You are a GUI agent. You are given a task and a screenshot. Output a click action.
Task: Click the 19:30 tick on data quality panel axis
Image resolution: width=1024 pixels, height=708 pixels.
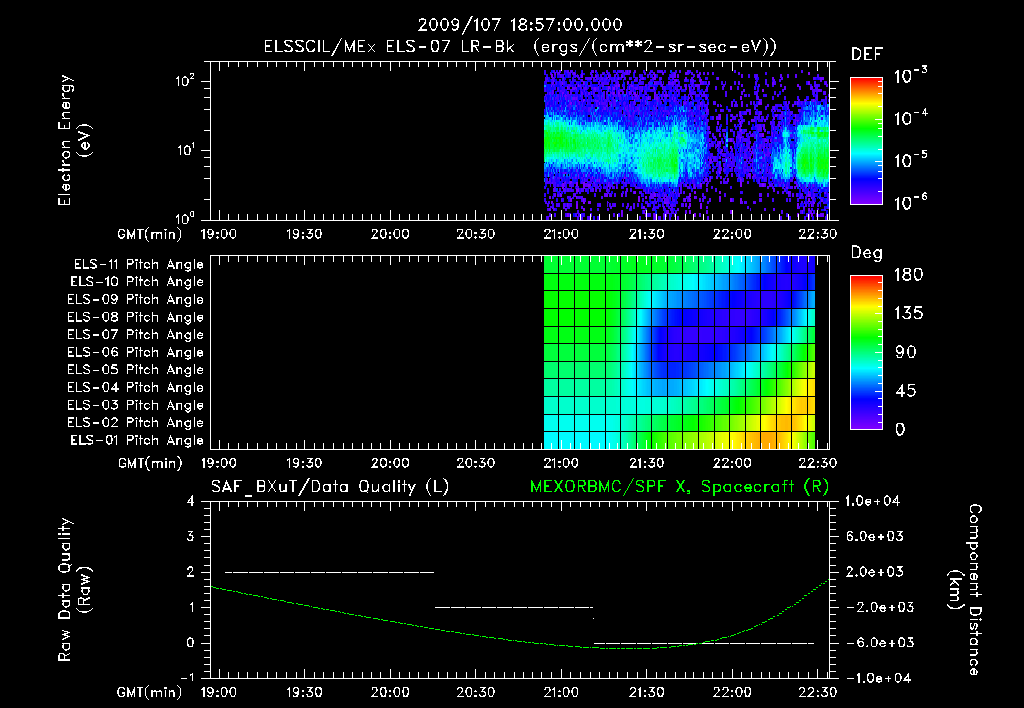(x=304, y=692)
